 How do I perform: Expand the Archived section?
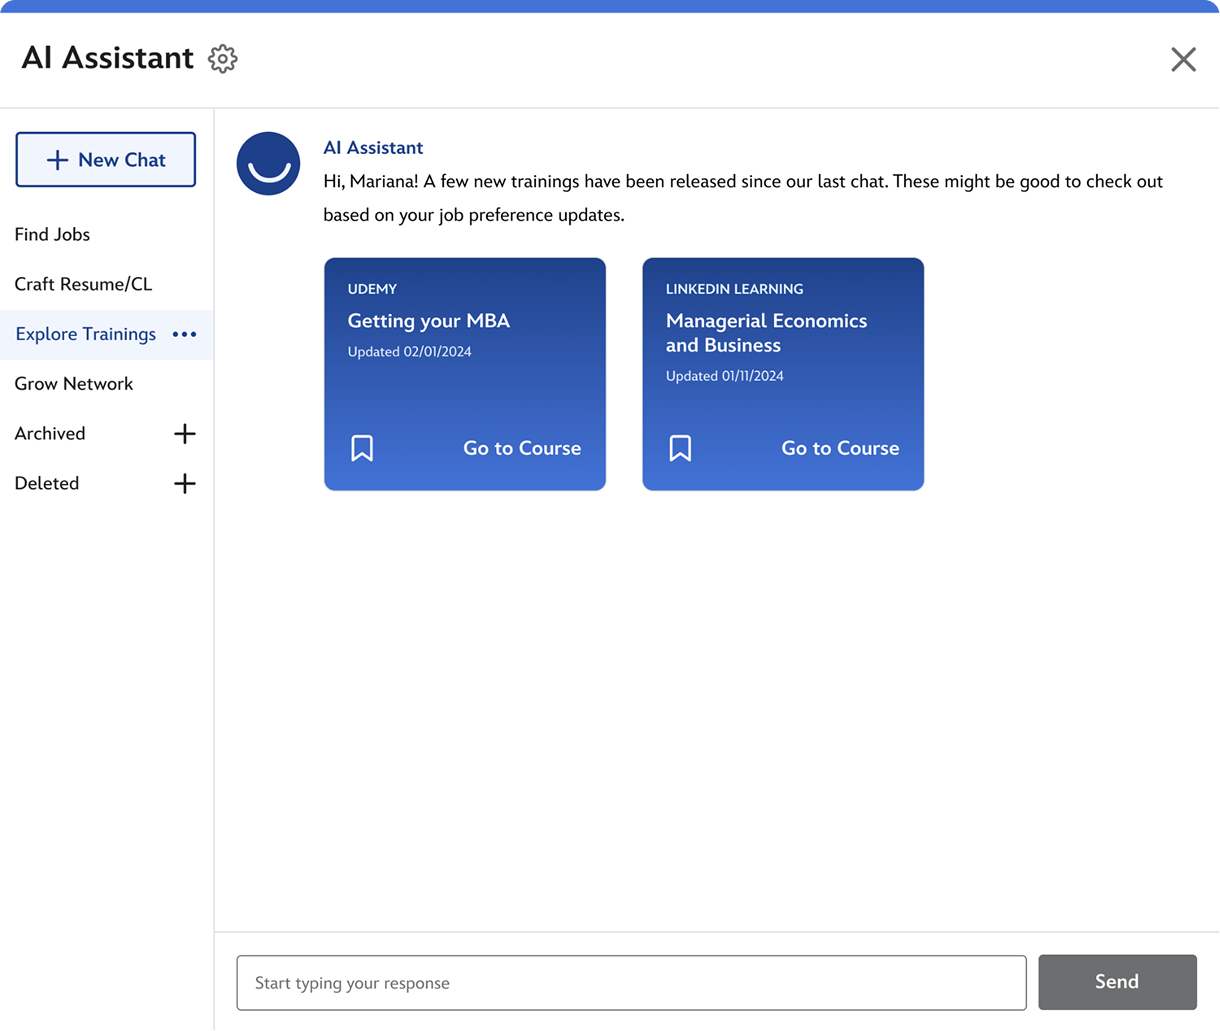coord(185,434)
